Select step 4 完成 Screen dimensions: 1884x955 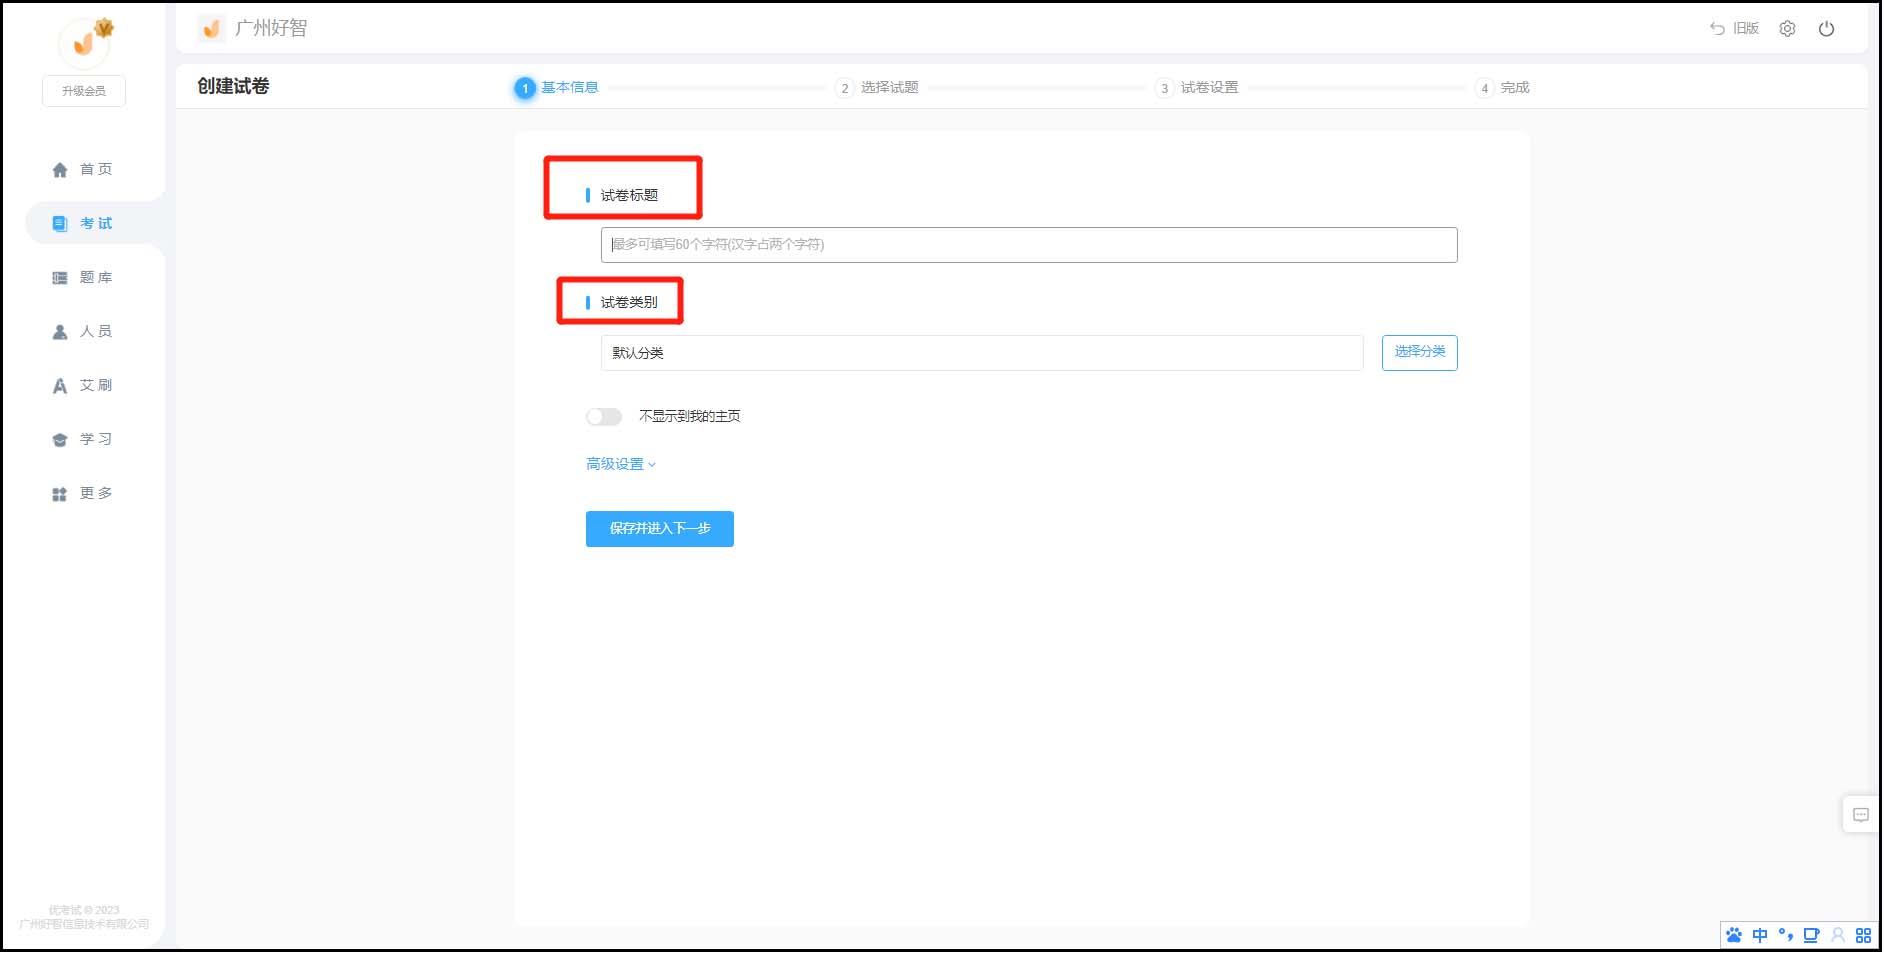[x=1503, y=88]
